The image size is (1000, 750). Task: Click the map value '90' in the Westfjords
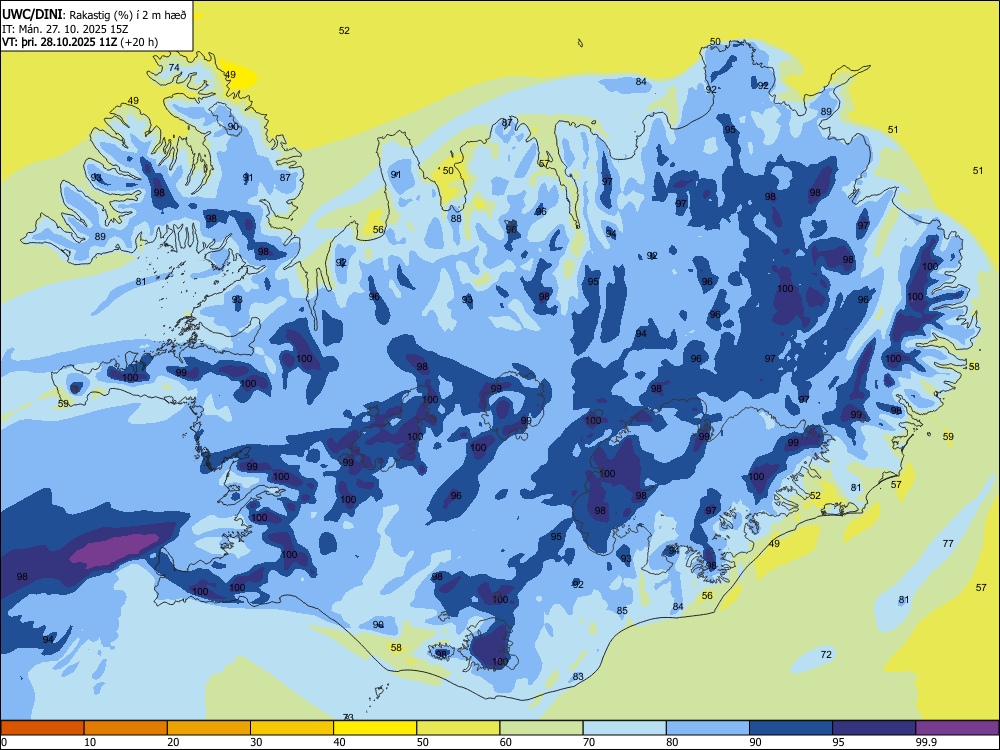click(233, 126)
